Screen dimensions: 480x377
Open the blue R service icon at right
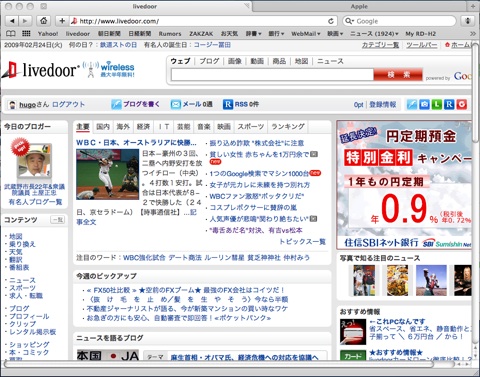[449, 104]
